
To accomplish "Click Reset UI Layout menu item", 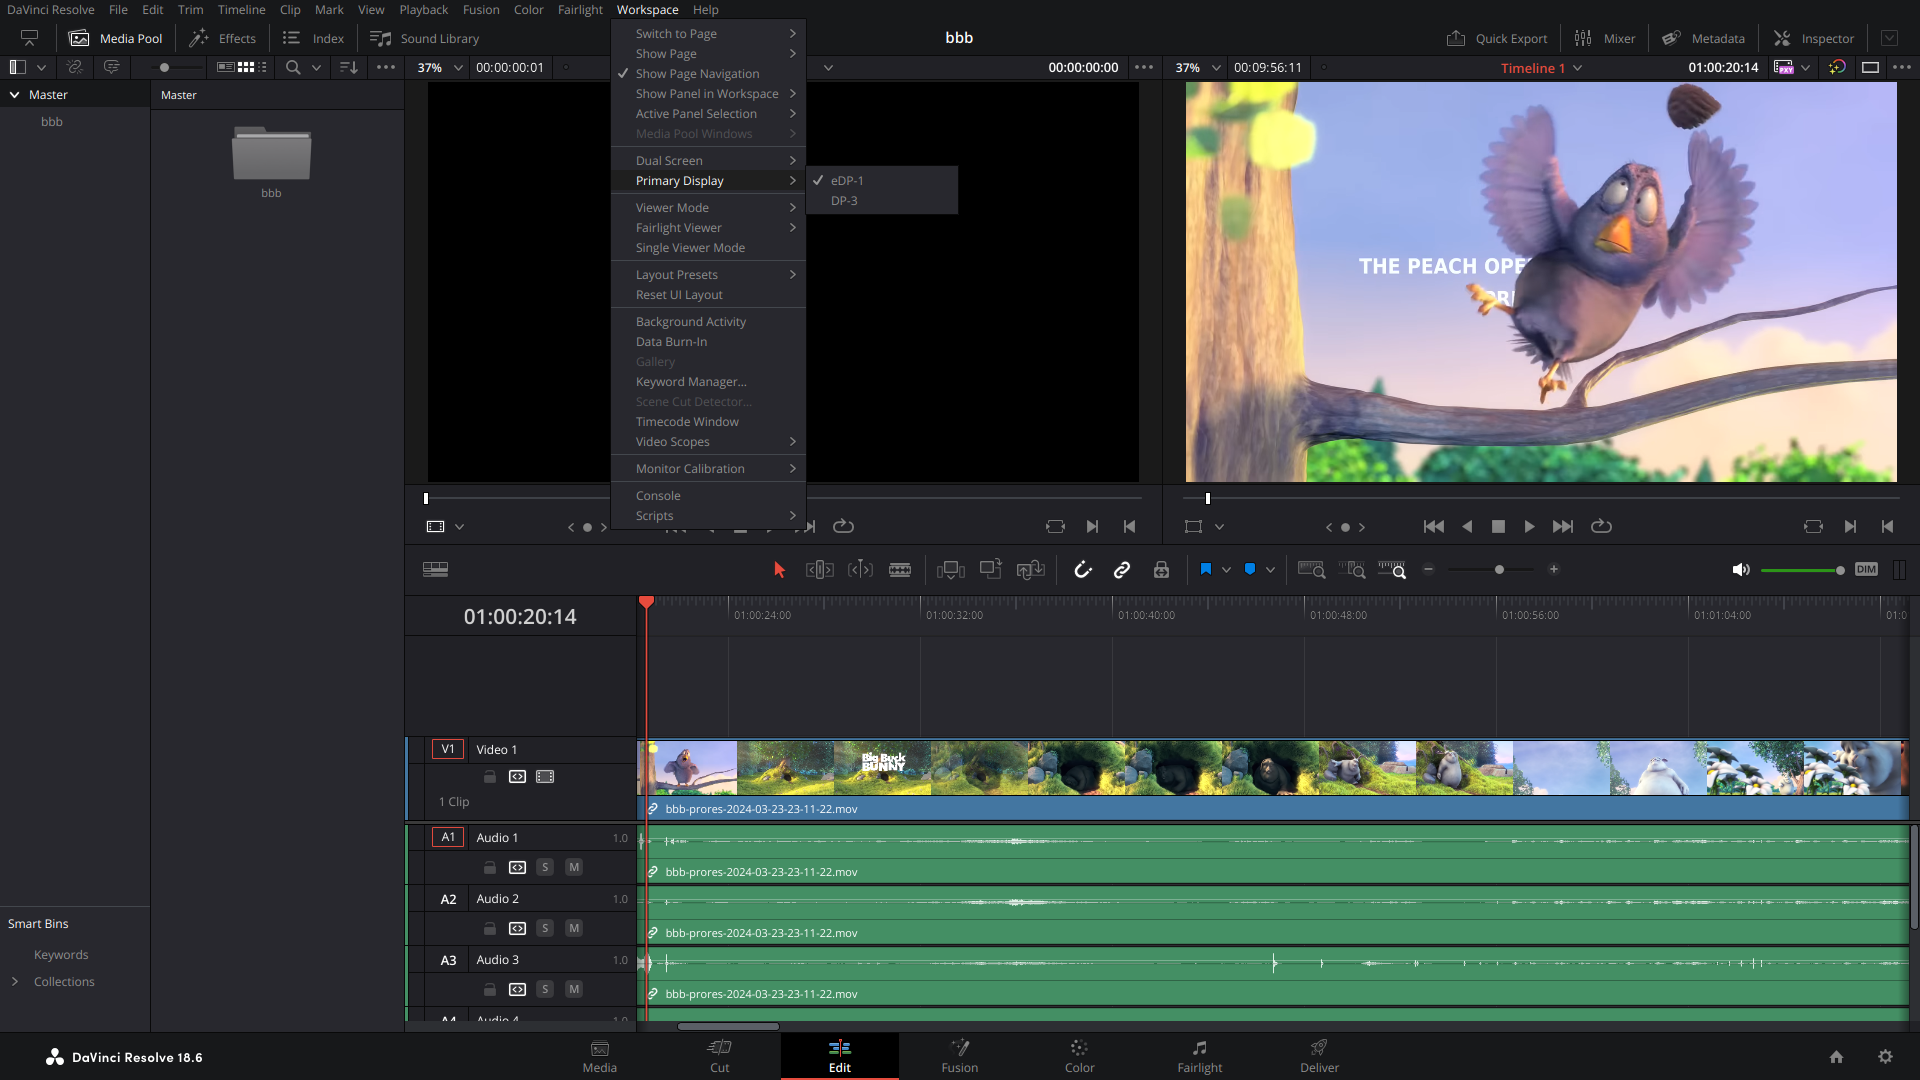I will tap(708, 295).
